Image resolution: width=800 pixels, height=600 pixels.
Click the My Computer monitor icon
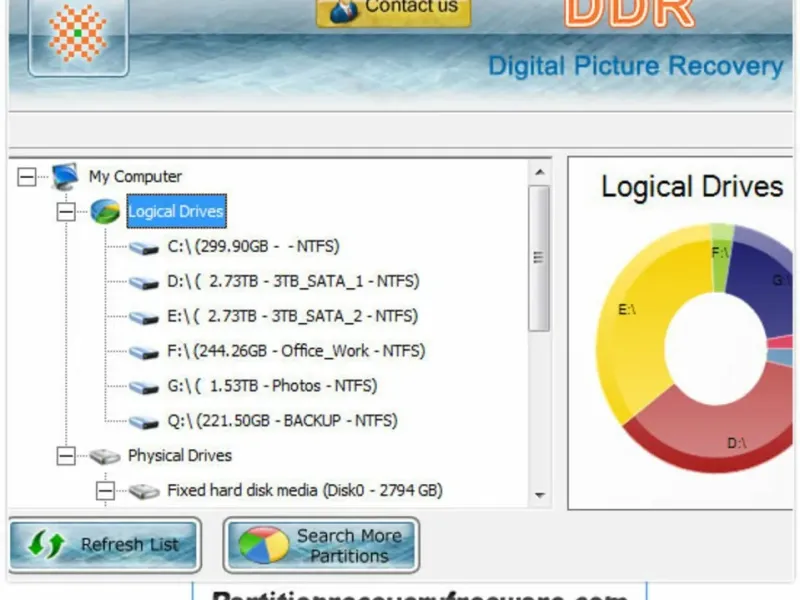[x=65, y=177]
